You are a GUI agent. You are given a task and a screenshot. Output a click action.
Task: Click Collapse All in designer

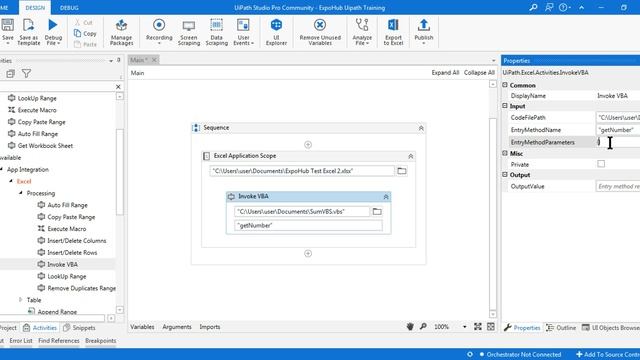point(479,73)
